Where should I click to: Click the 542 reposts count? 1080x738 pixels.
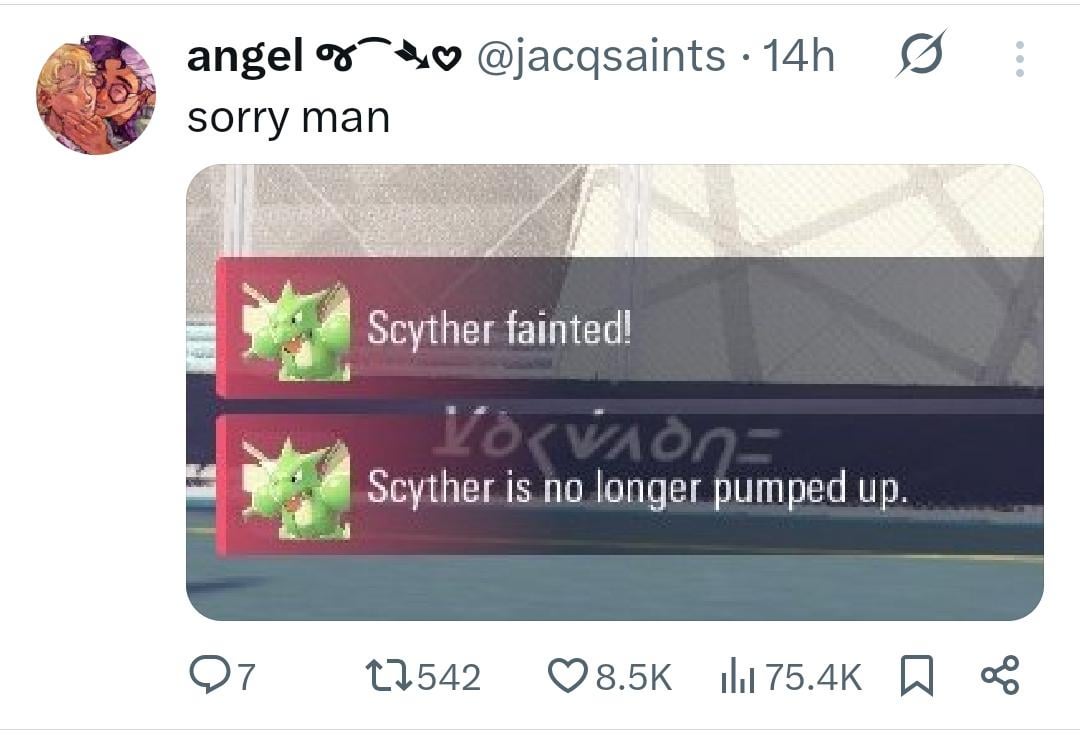point(449,677)
